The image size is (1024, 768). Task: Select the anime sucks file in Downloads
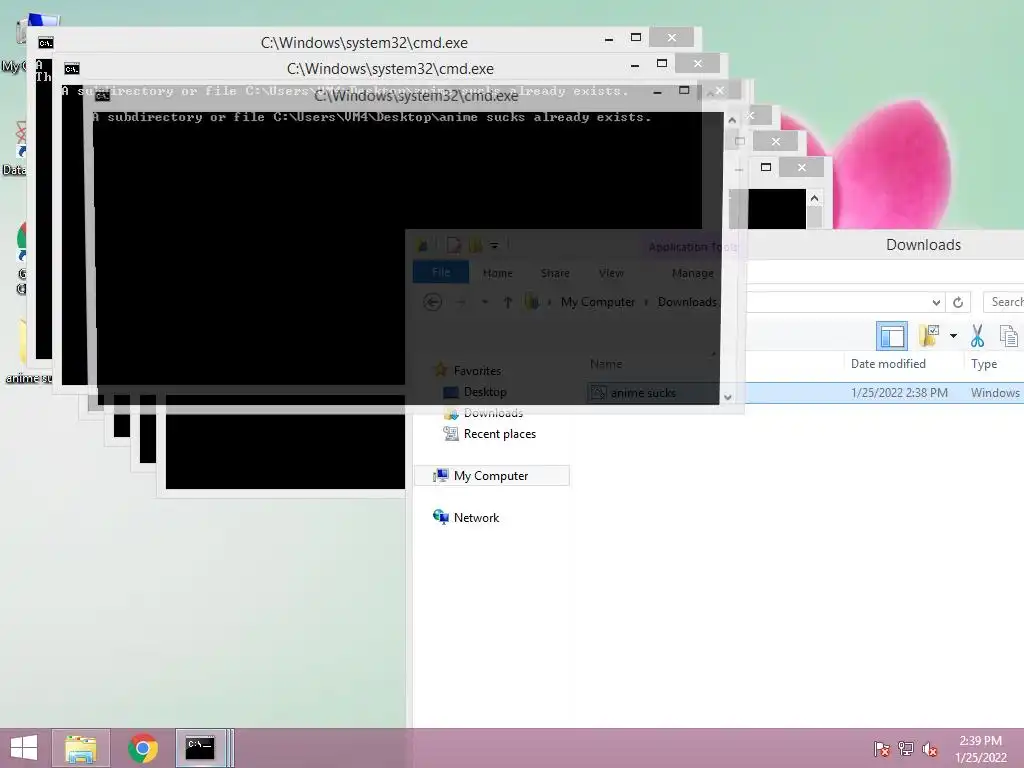[643, 392]
